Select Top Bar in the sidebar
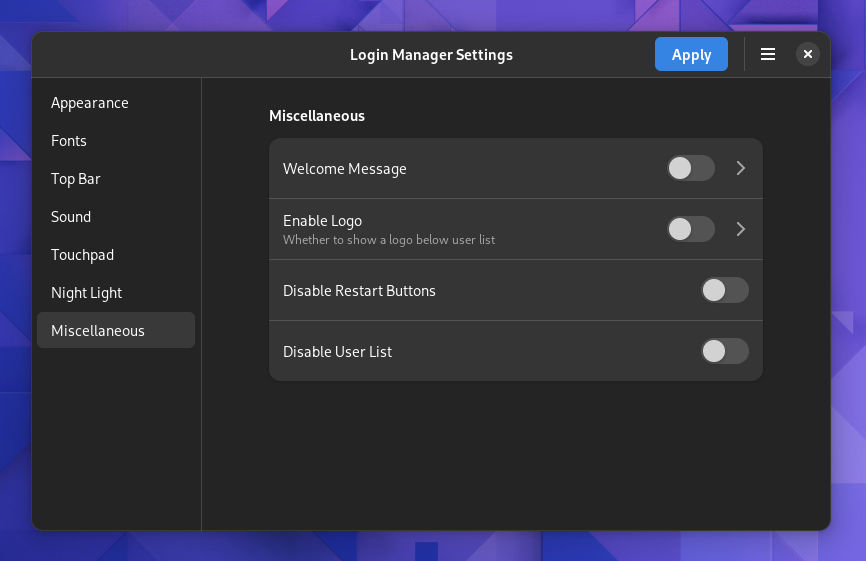The image size is (866, 561). tap(76, 179)
